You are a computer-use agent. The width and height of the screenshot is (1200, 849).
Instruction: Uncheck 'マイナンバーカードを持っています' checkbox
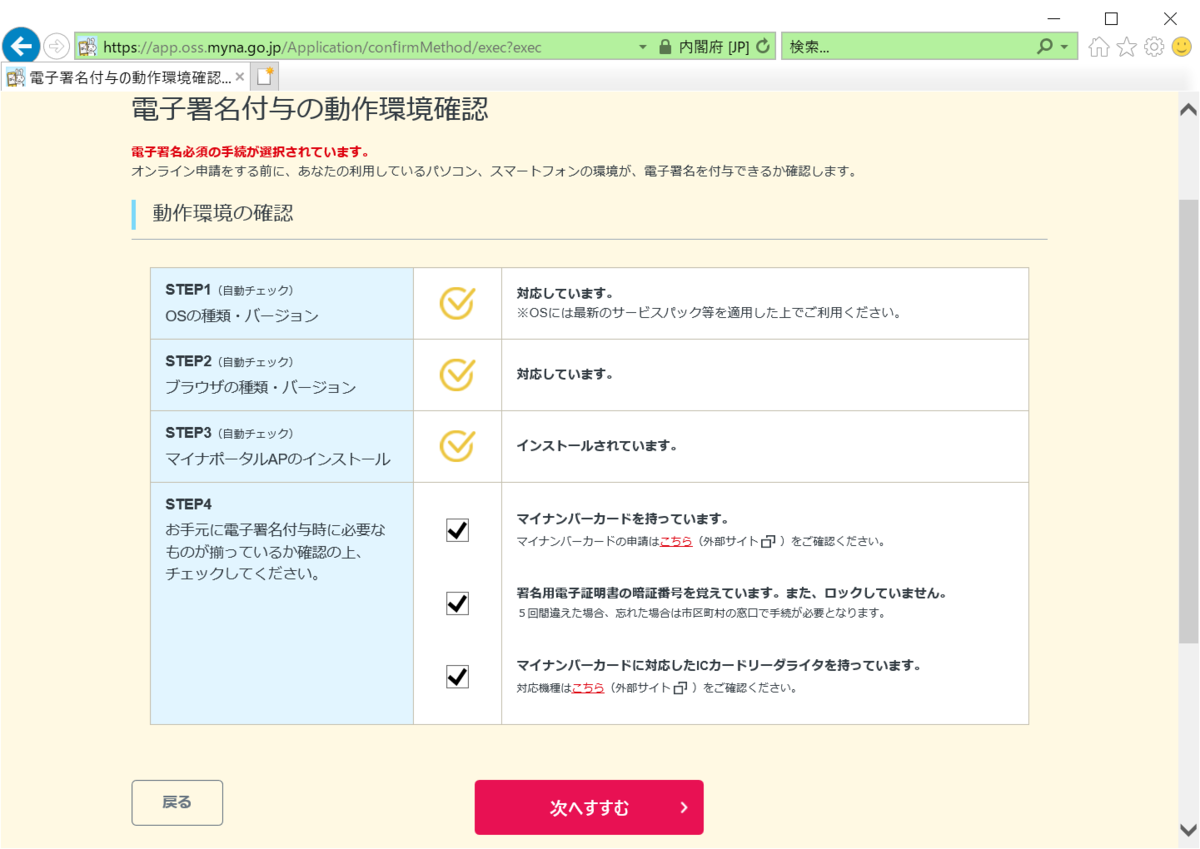click(457, 530)
